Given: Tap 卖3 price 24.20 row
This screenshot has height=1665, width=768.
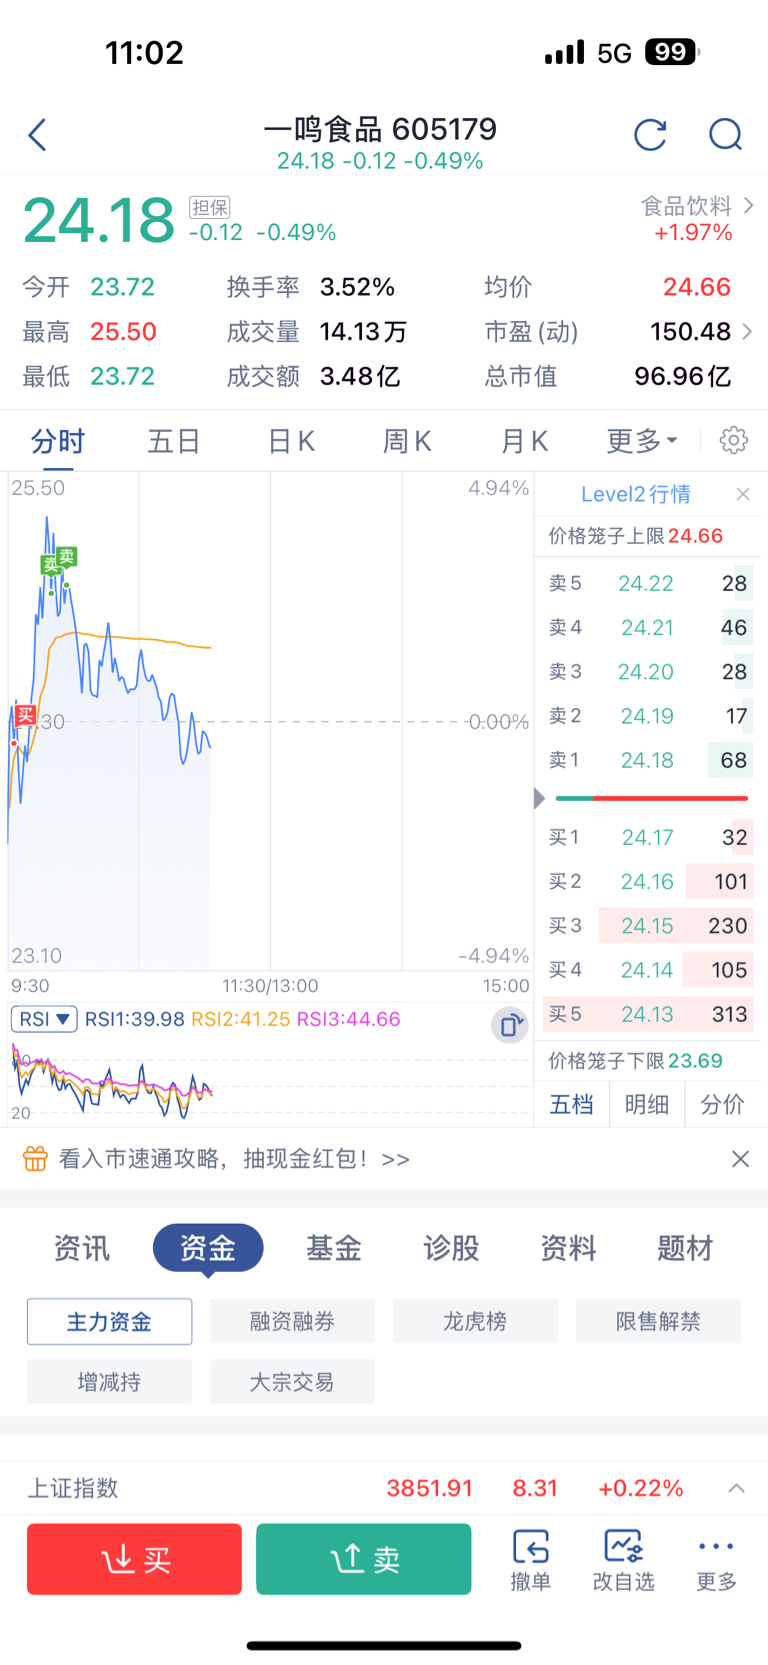Looking at the screenshot, I should click(x=648, y=672).
